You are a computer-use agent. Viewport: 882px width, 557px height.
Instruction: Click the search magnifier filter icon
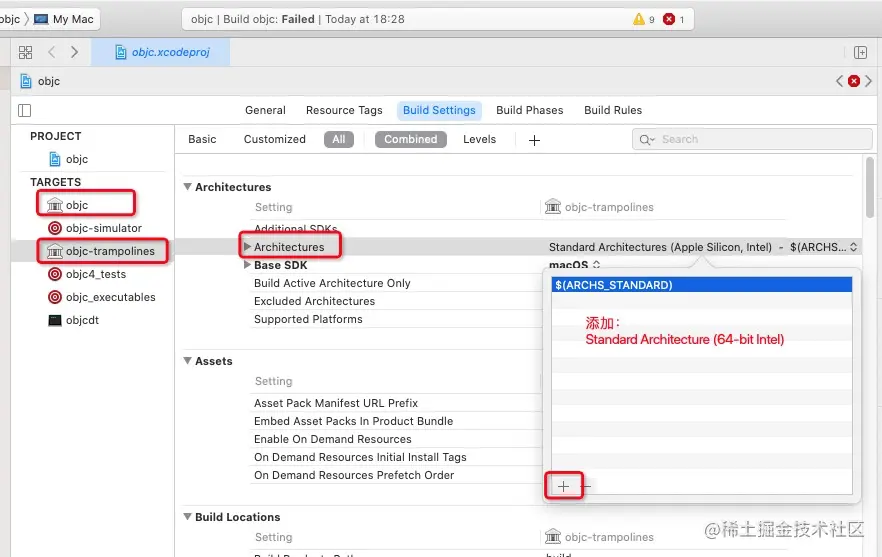coord(646,140)
